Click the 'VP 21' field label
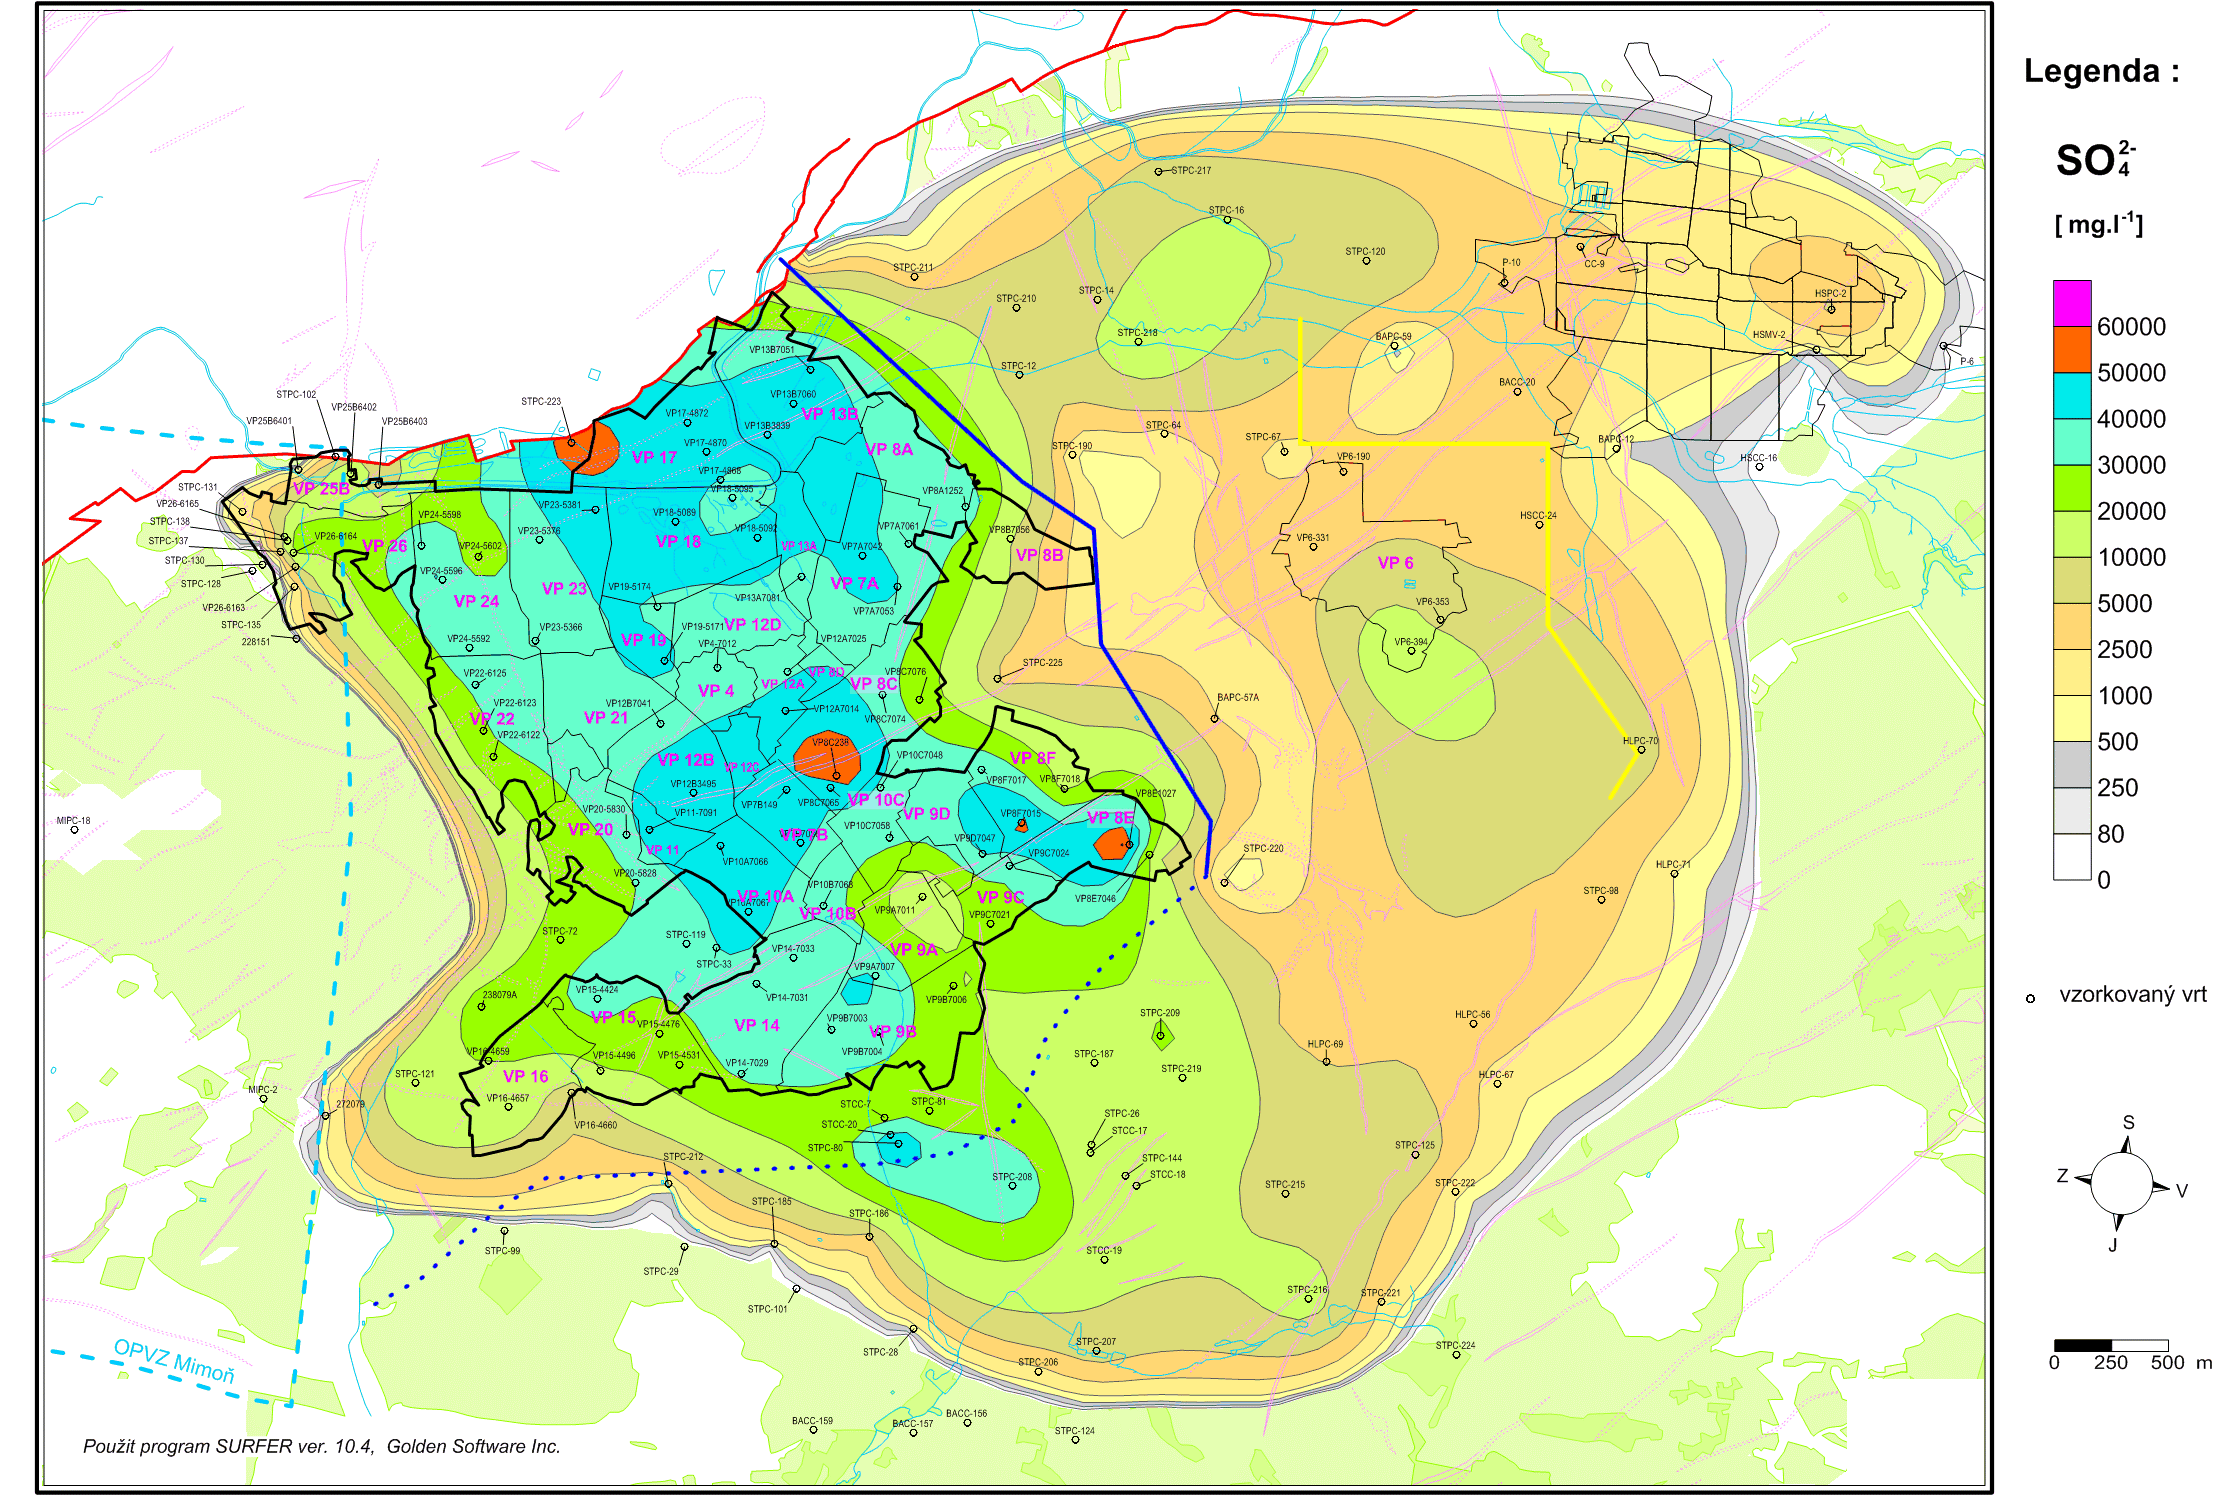This screenshot has width=2214, height=1495. [606, 717]
